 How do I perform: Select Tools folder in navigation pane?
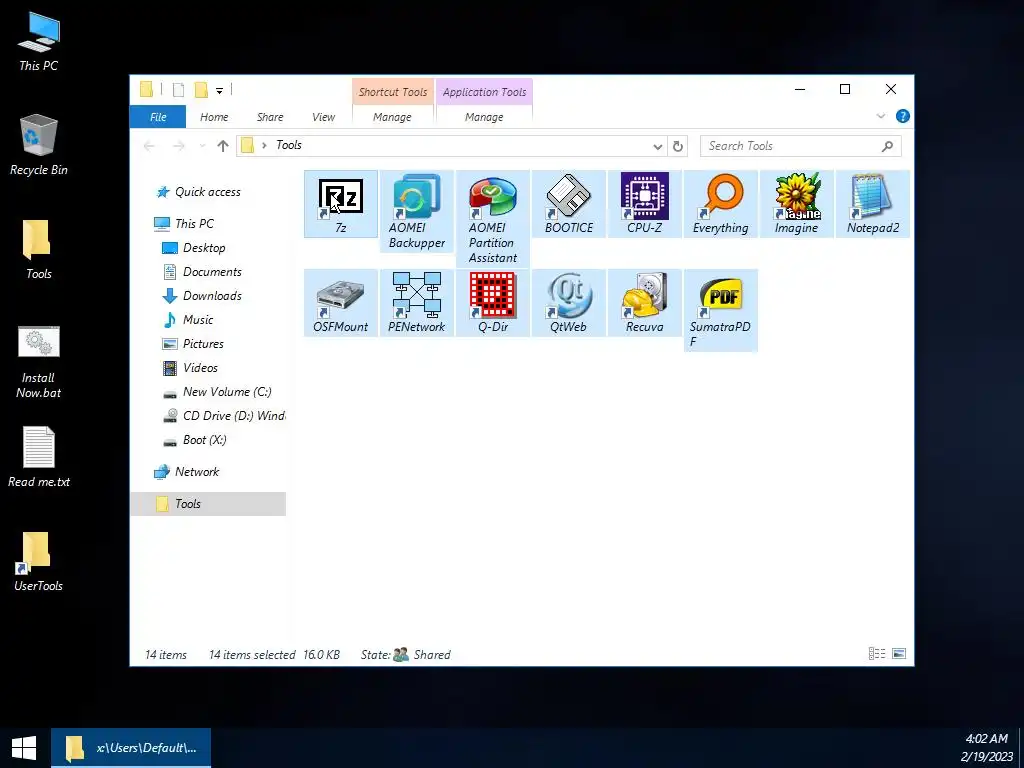click(208, 504)
